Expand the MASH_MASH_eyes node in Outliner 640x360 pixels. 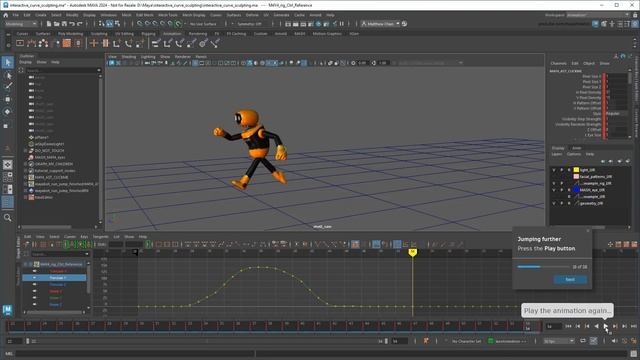[x=26, y=157]
